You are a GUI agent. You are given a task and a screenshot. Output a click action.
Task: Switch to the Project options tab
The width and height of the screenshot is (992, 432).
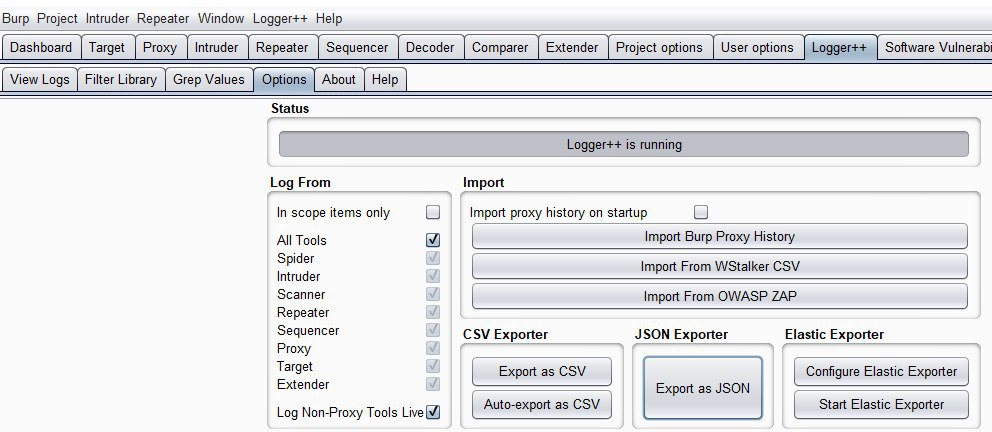point(659,47)
